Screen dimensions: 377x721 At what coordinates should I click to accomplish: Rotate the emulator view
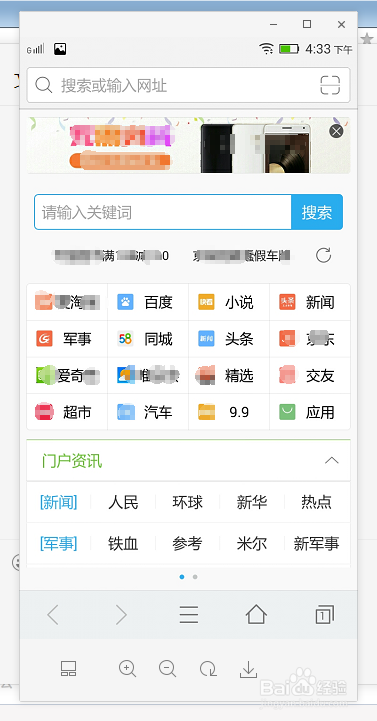(x=208, y=669)
